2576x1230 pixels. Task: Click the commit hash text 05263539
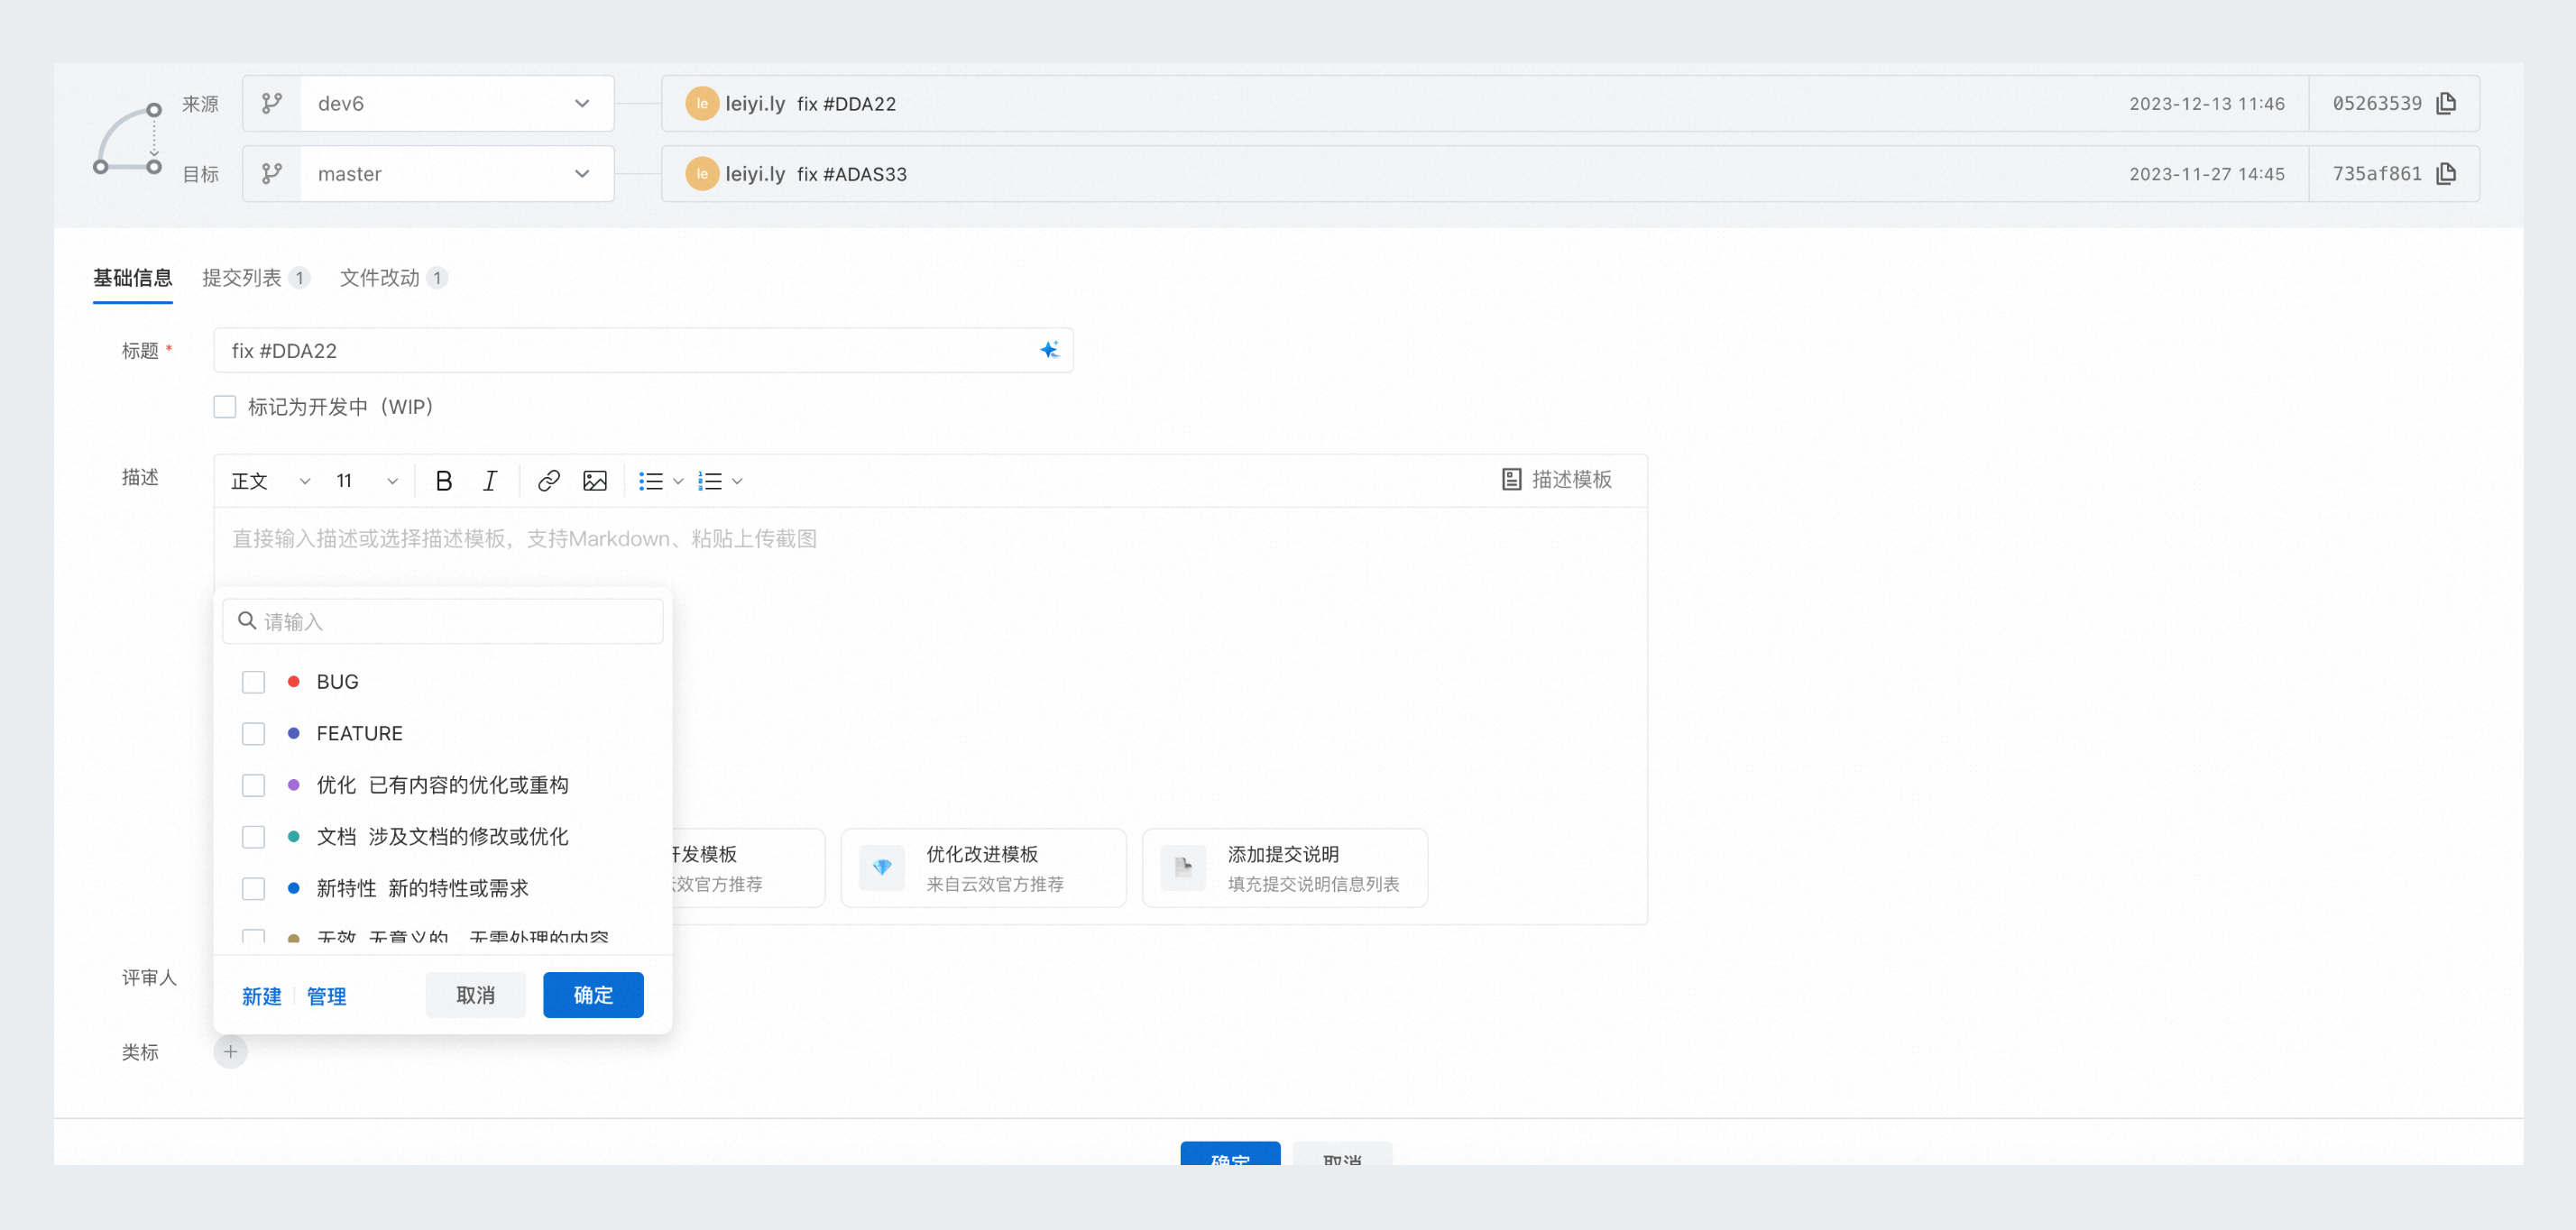click(x=2377, y=103)
